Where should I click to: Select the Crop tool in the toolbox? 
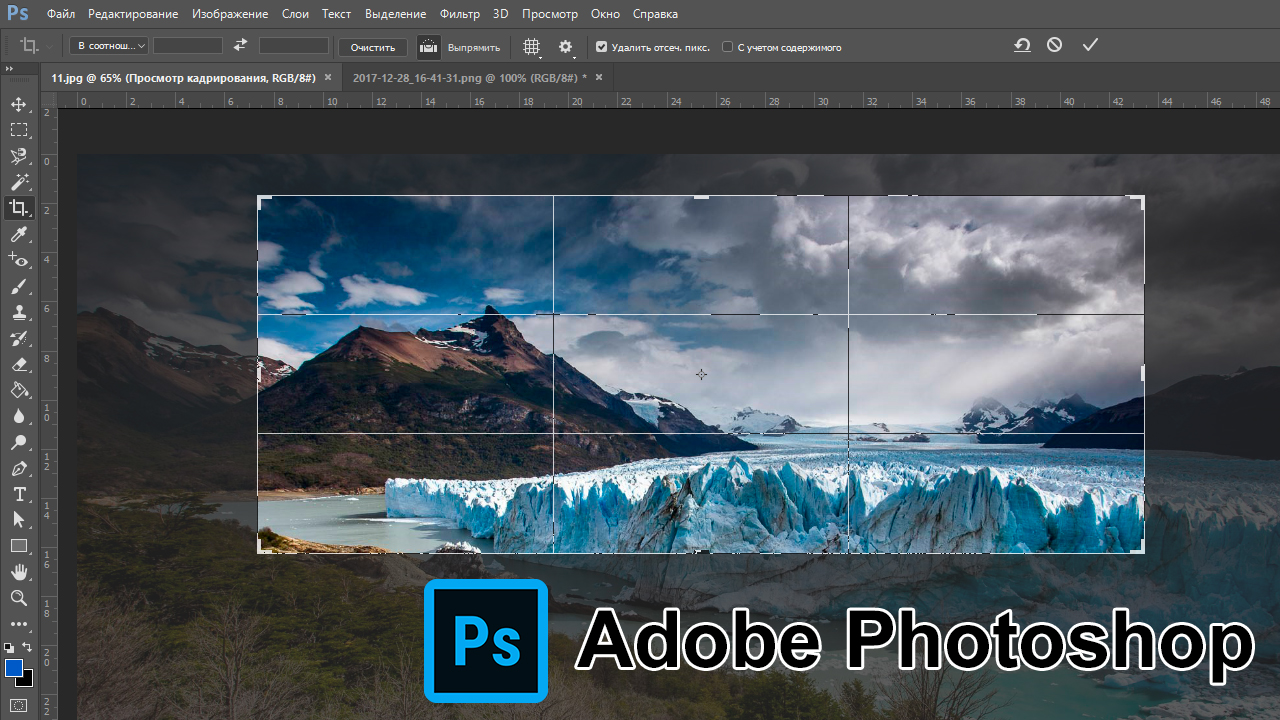(19, 208)
